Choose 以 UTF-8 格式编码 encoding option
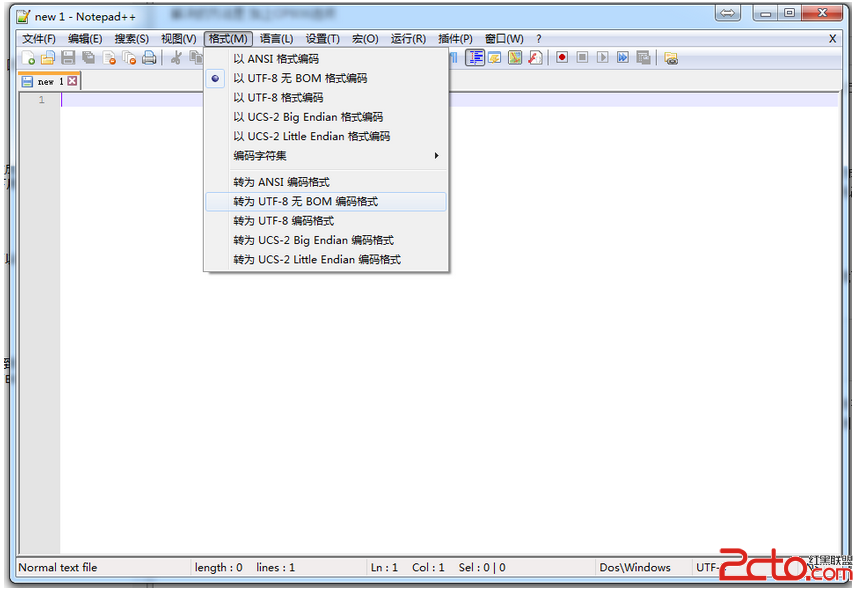Viewport: 856px width, 591px height. (326, 98)
